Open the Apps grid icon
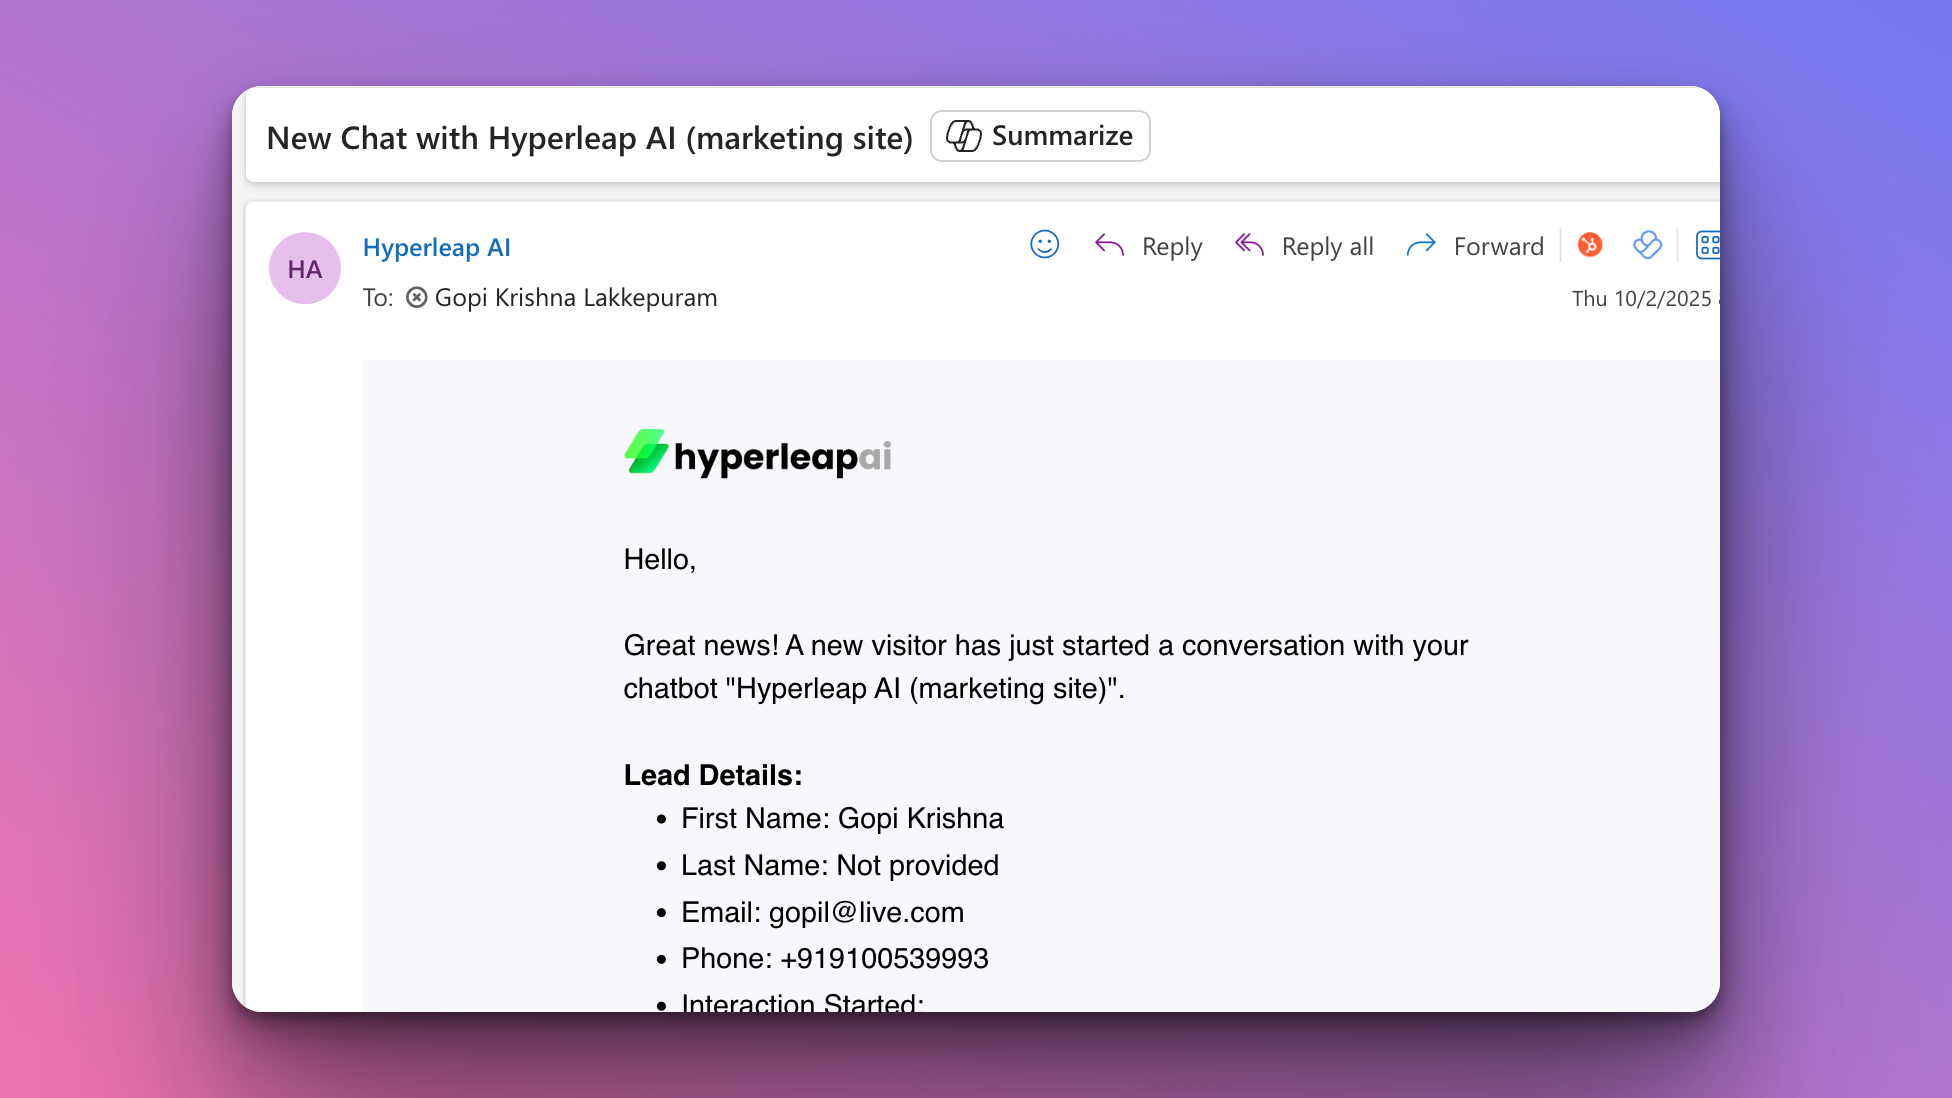The width and height of the screenshot is (1952, 1098). (1708, 245)
